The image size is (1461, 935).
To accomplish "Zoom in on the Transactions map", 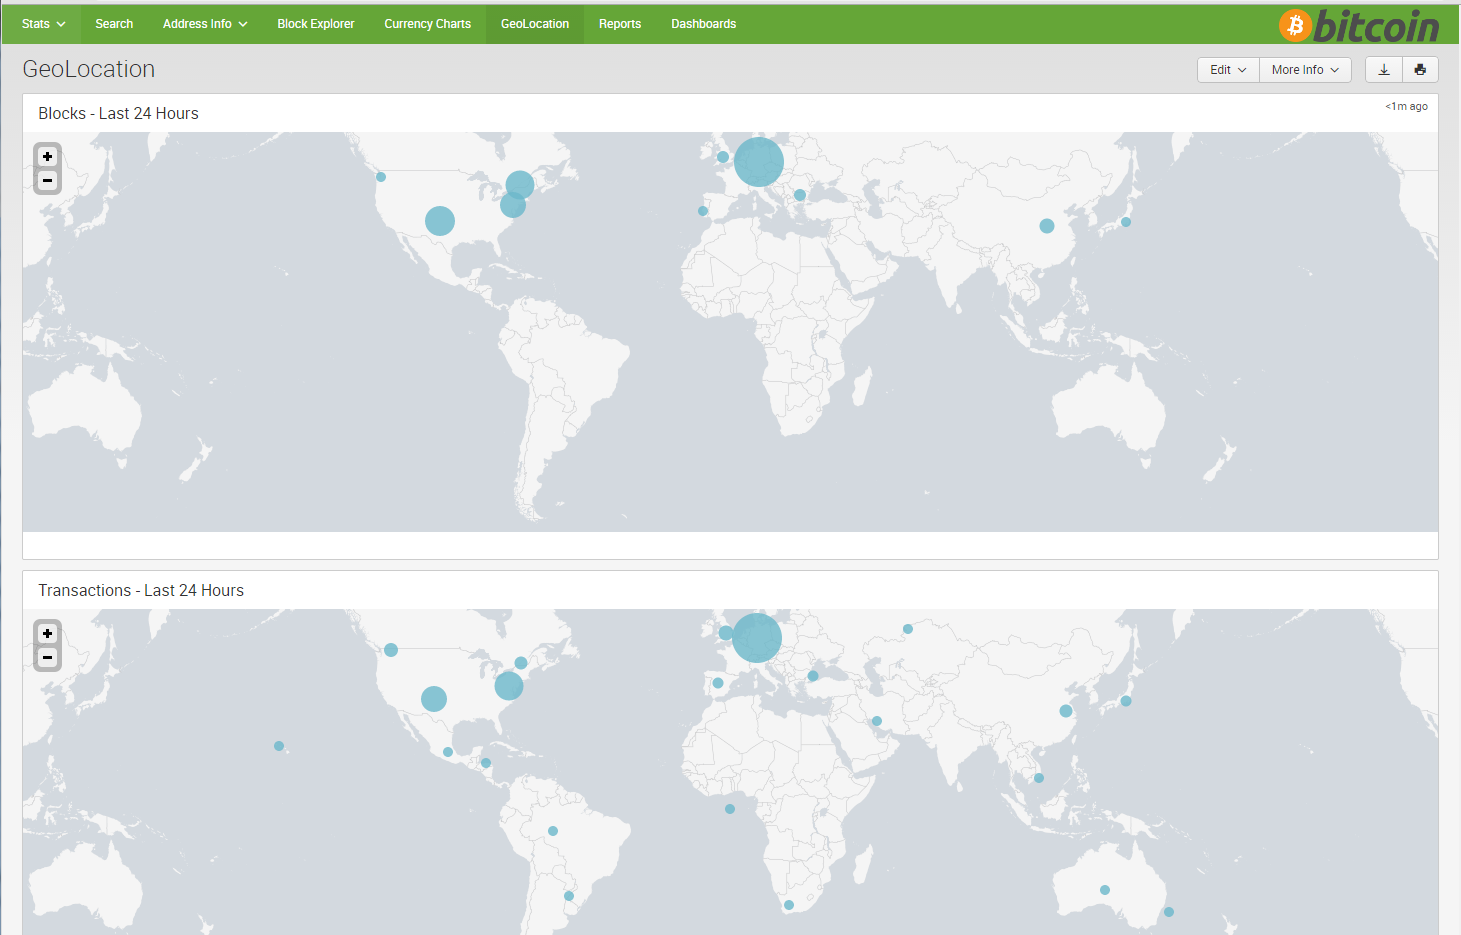I will tap(47, 634).
